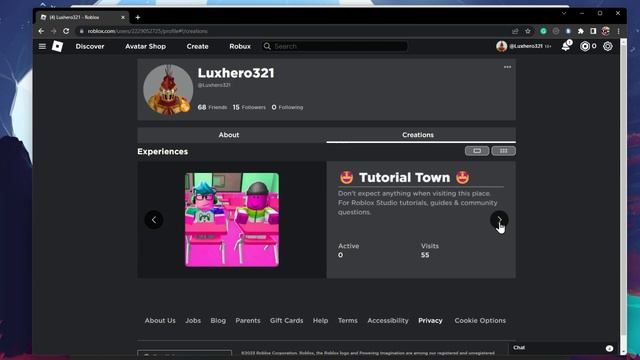Click the Luxhero321 profile avatar picture
Image resolution: width=640 pixels, height=360 pixels.
[x=168, y=89]
